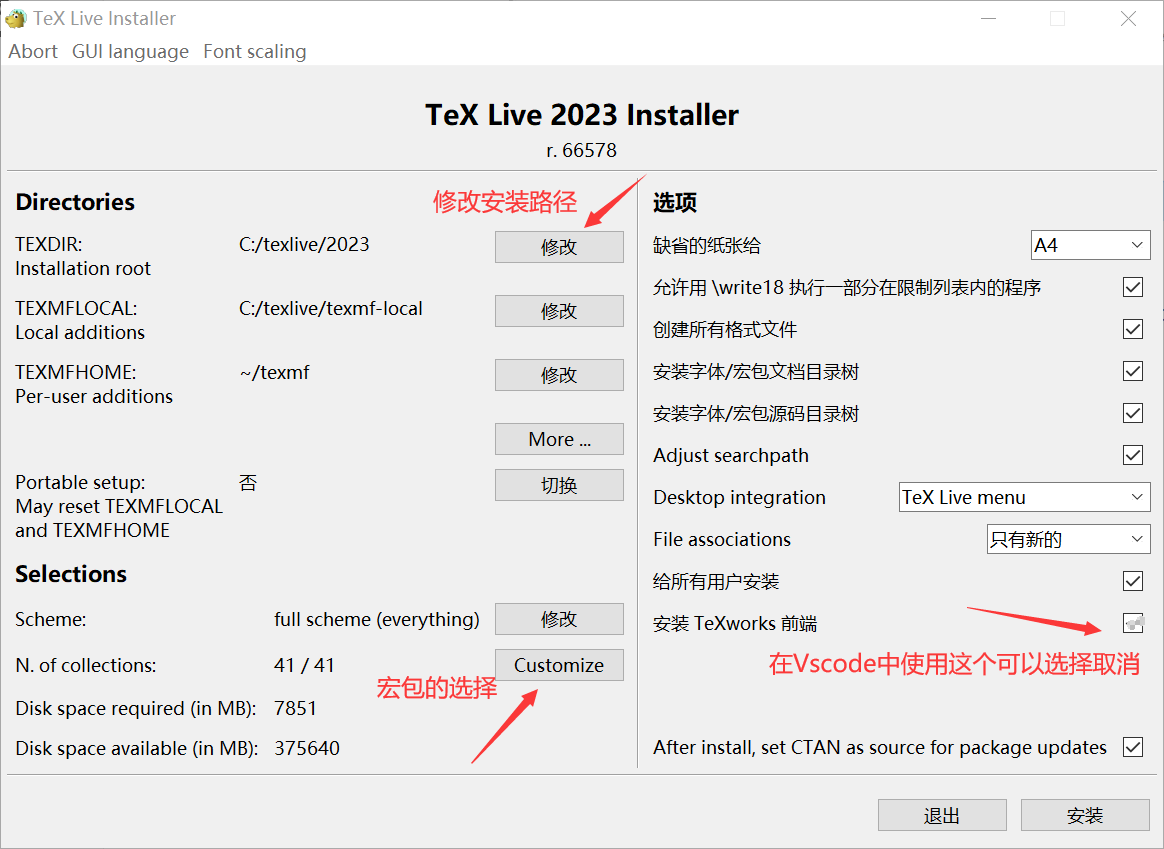Toggle the \write18 restricted programs checkbox
1164x849 pixels.
pos(1133,287)
